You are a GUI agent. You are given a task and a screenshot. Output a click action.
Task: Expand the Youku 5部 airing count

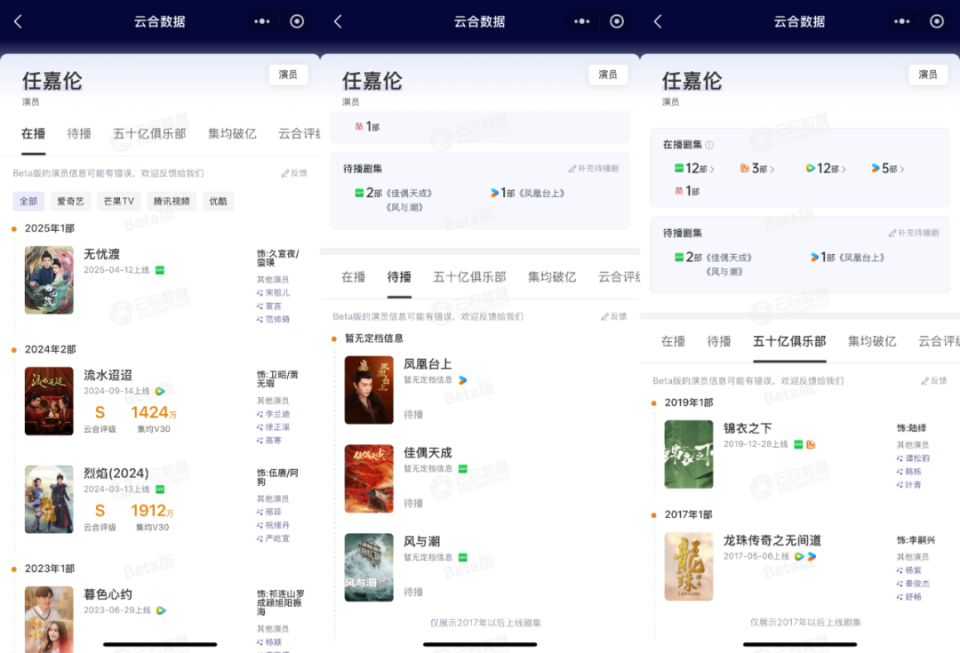888,168
